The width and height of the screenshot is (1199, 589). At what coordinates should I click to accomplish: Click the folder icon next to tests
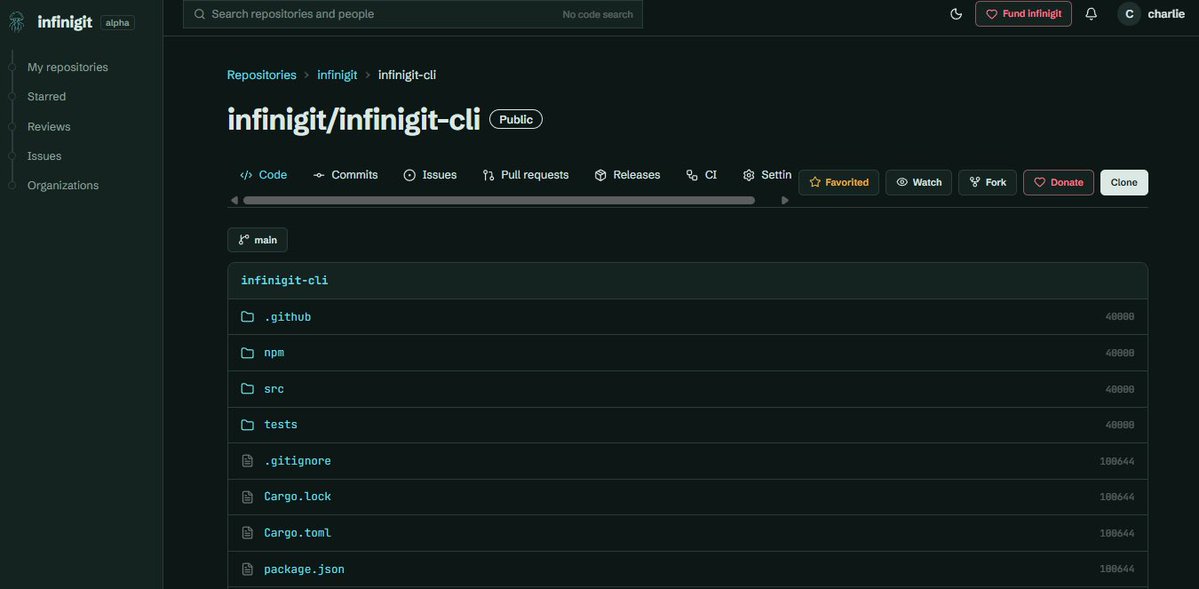(x=247, y=425)
